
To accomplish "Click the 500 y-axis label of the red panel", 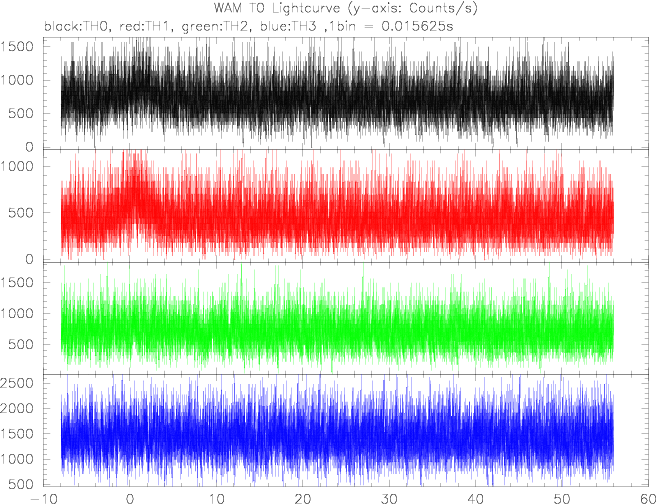I will click(x=22, y=212).
